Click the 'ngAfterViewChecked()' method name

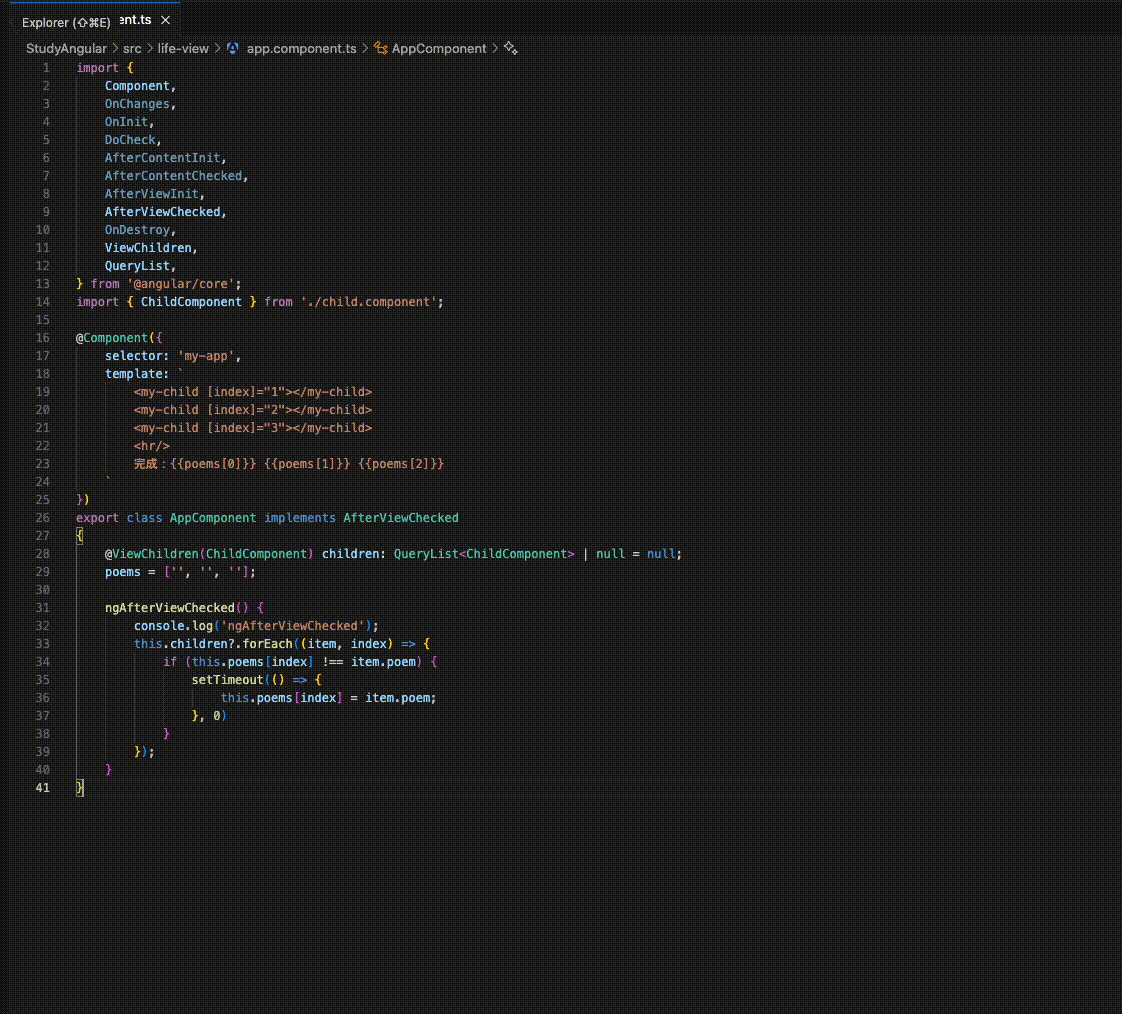click(177, 608)
